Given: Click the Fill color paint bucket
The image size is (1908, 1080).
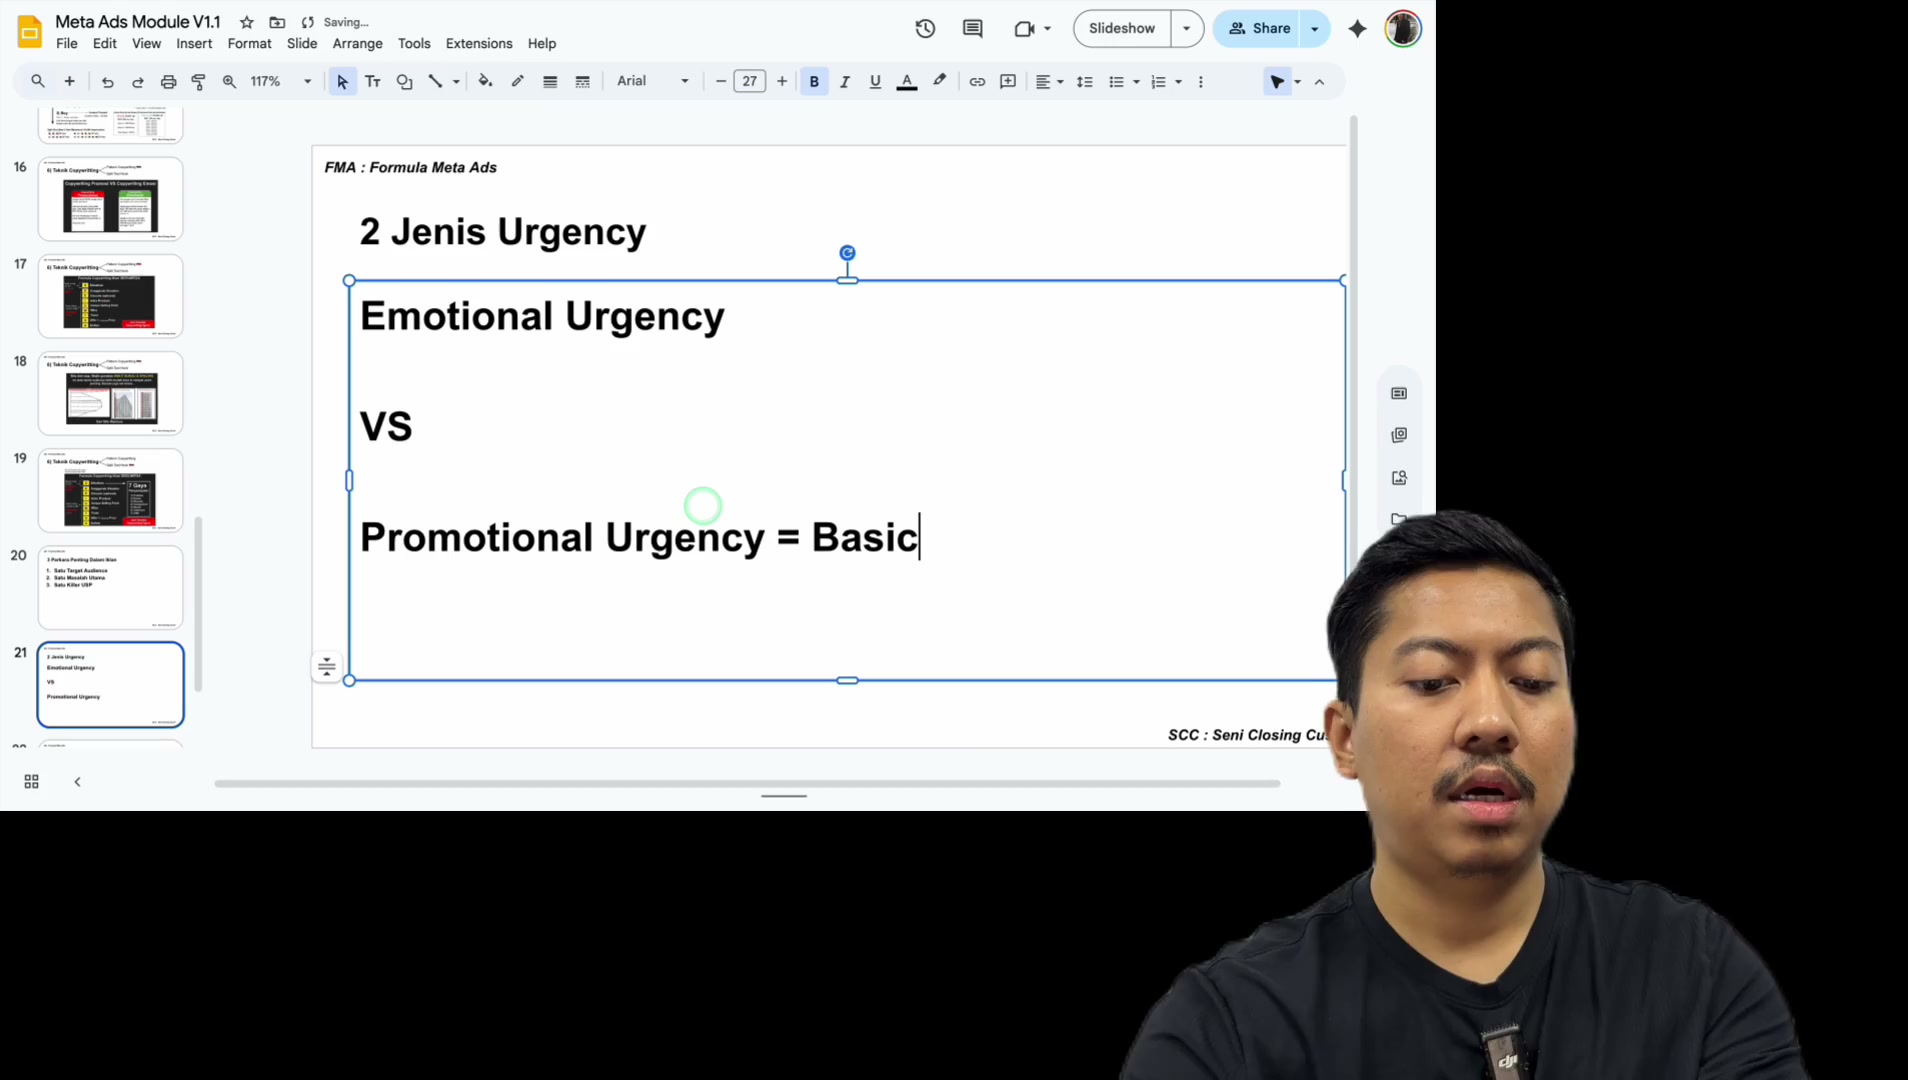Looking at the screenshot, I should (x=485, y=82).
